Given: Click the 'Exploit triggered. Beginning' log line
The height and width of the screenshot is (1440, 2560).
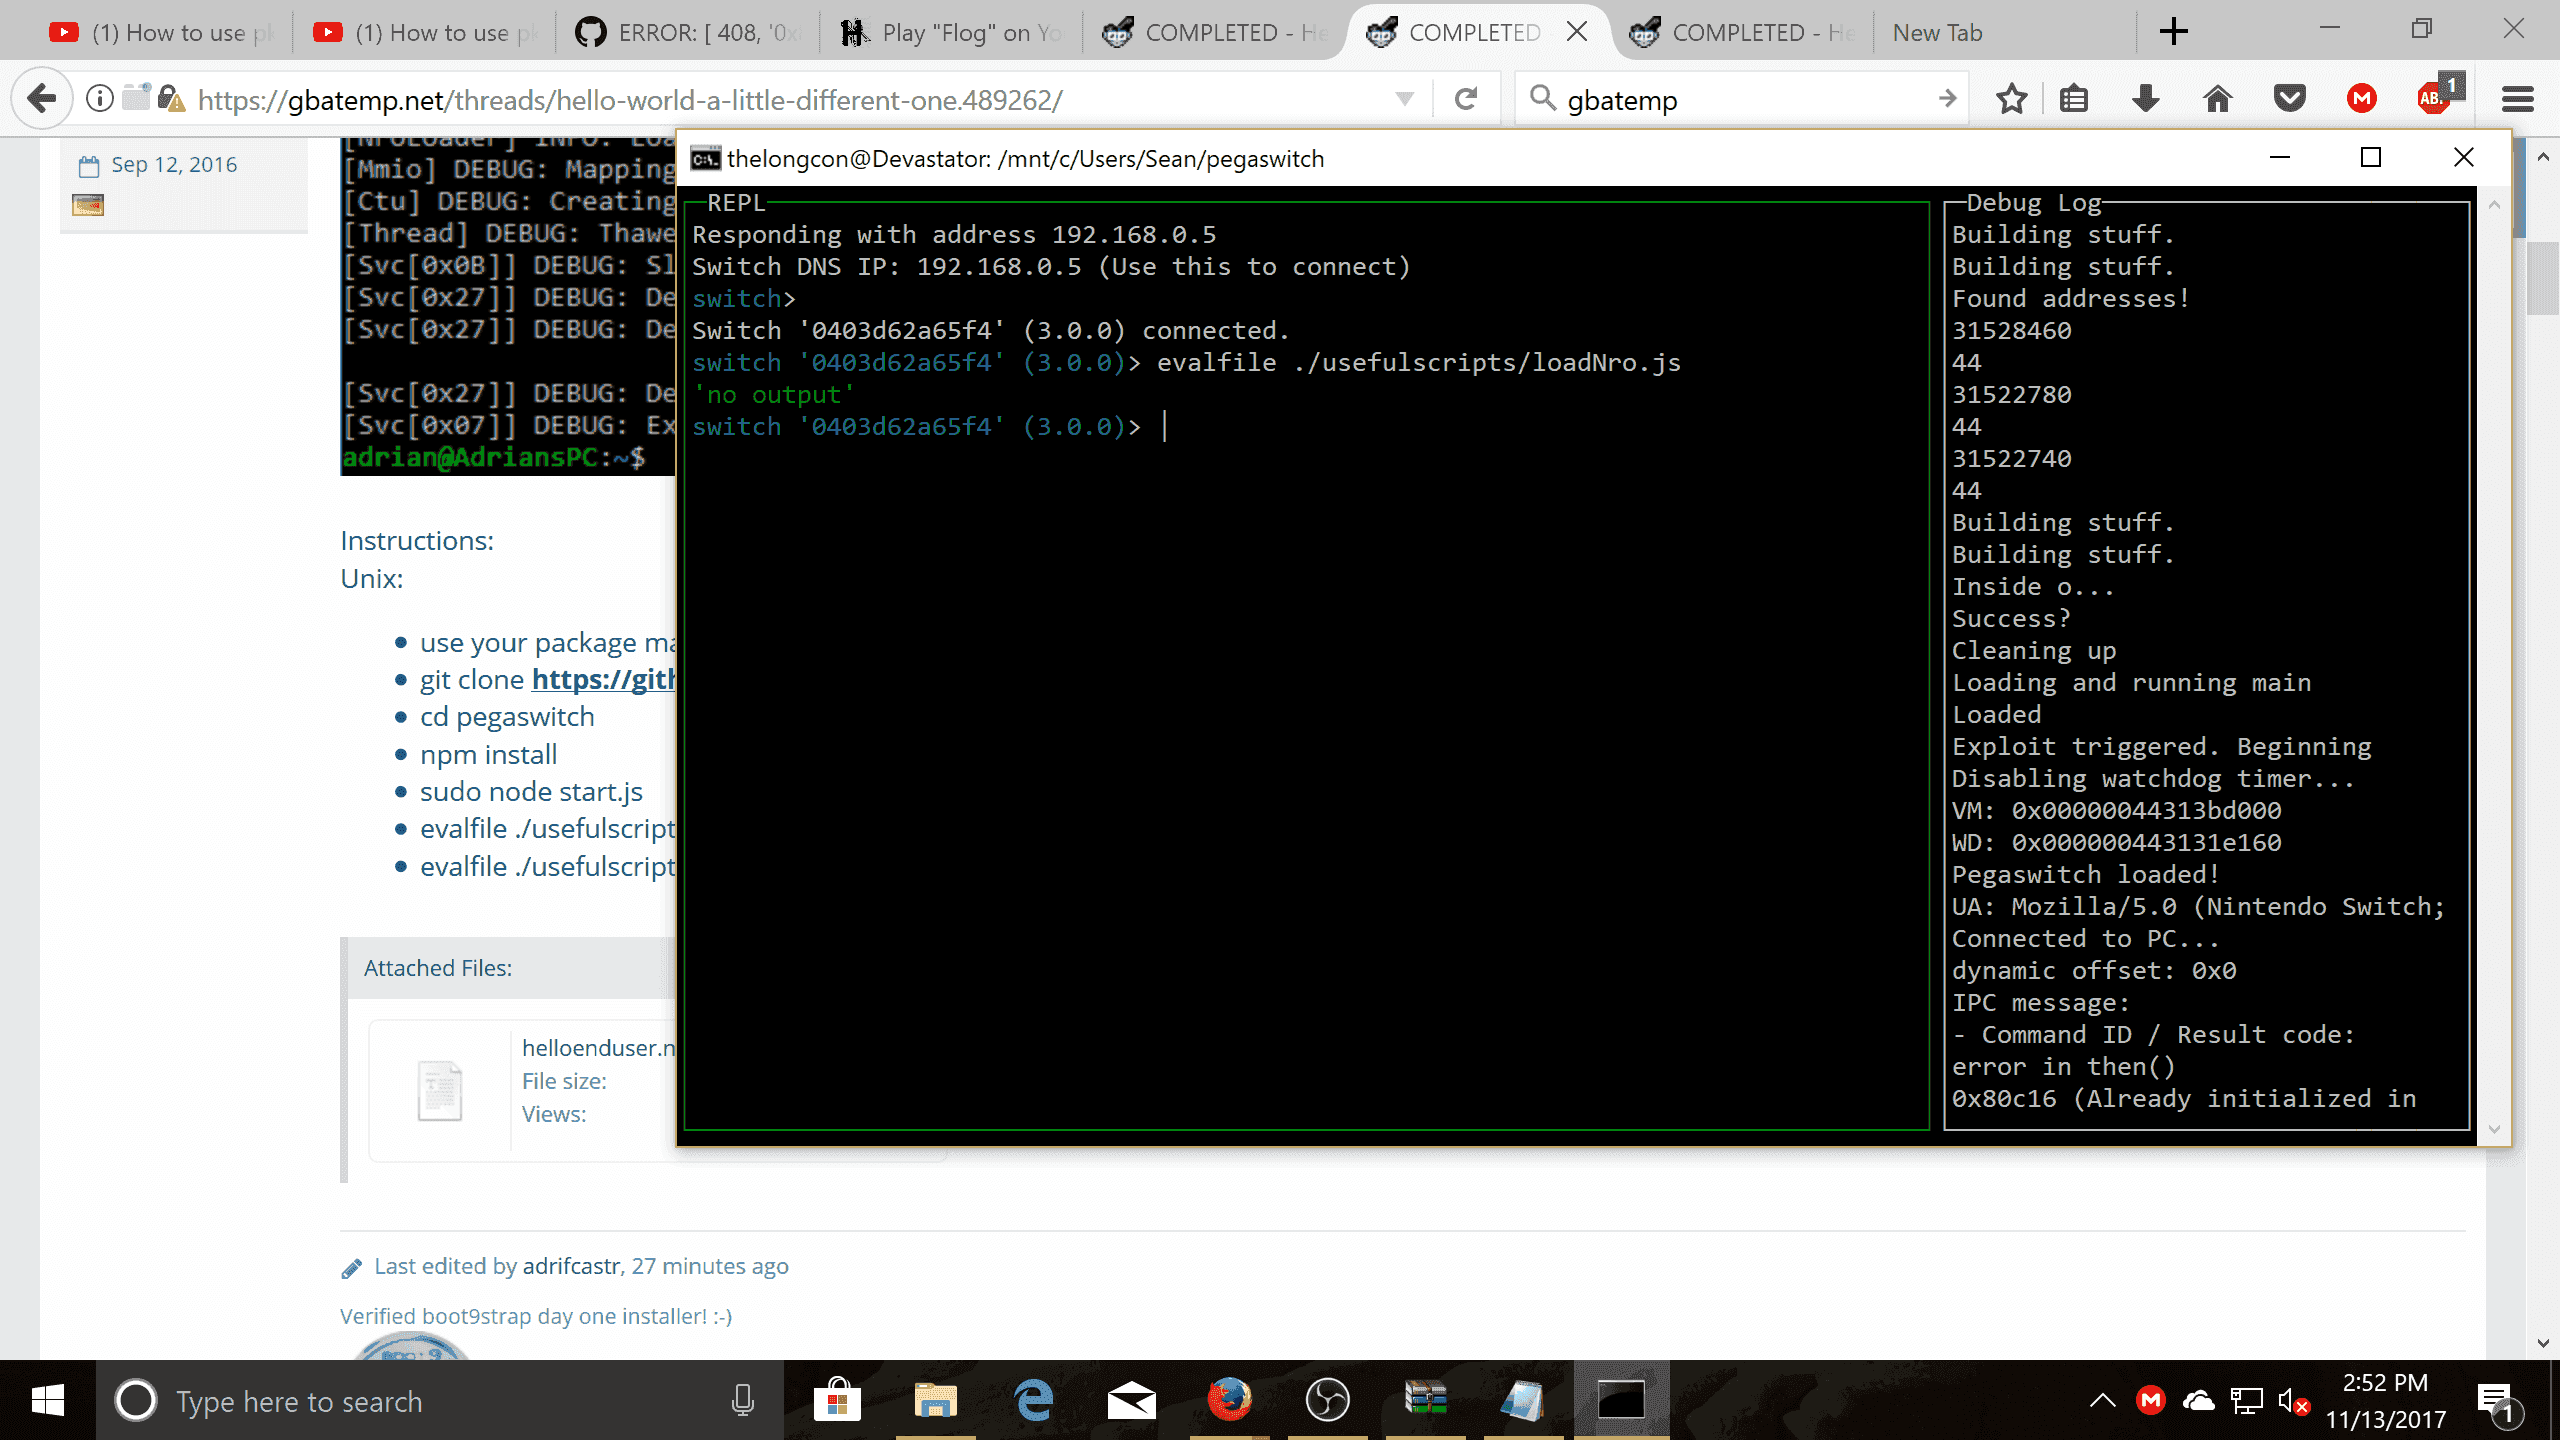Looking at the screenshot, I should pyautogui.click(x=2161, y=747).
